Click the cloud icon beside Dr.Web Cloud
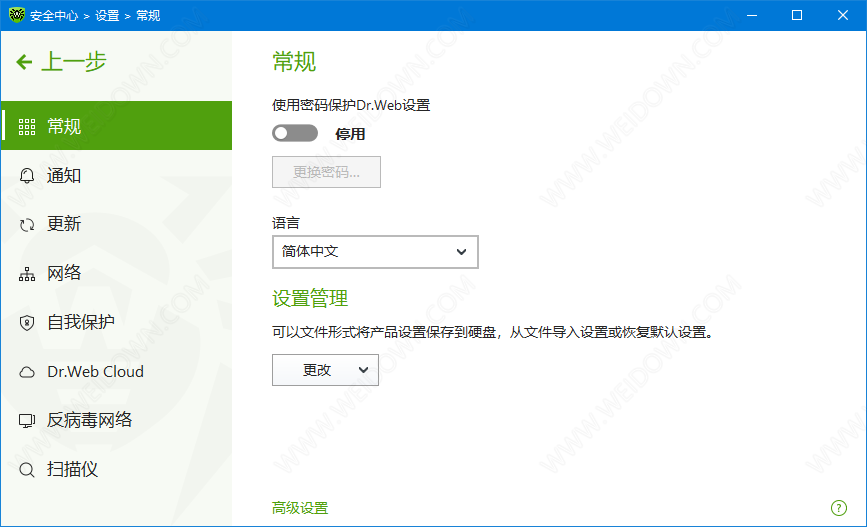Screen dimensions: 867x527 click(27, 372)
